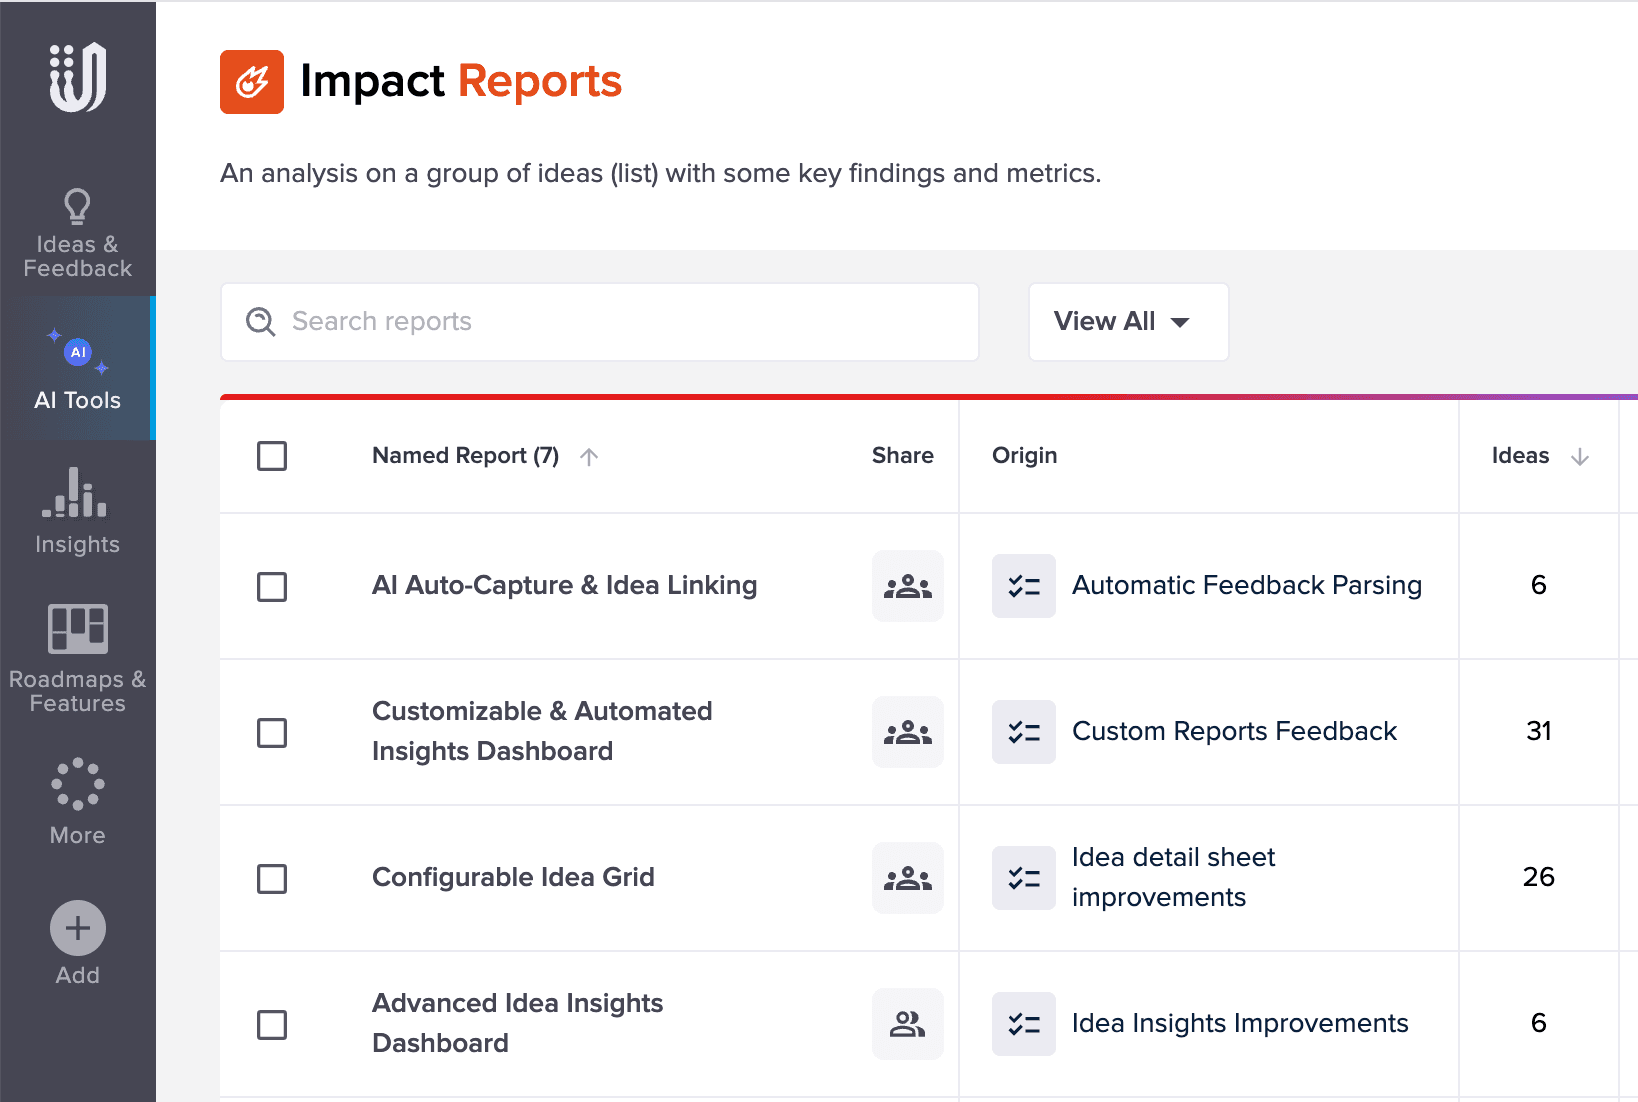Open the Insights chart section
Viewport: 1638px width, 1102px height.
[78, 510]
